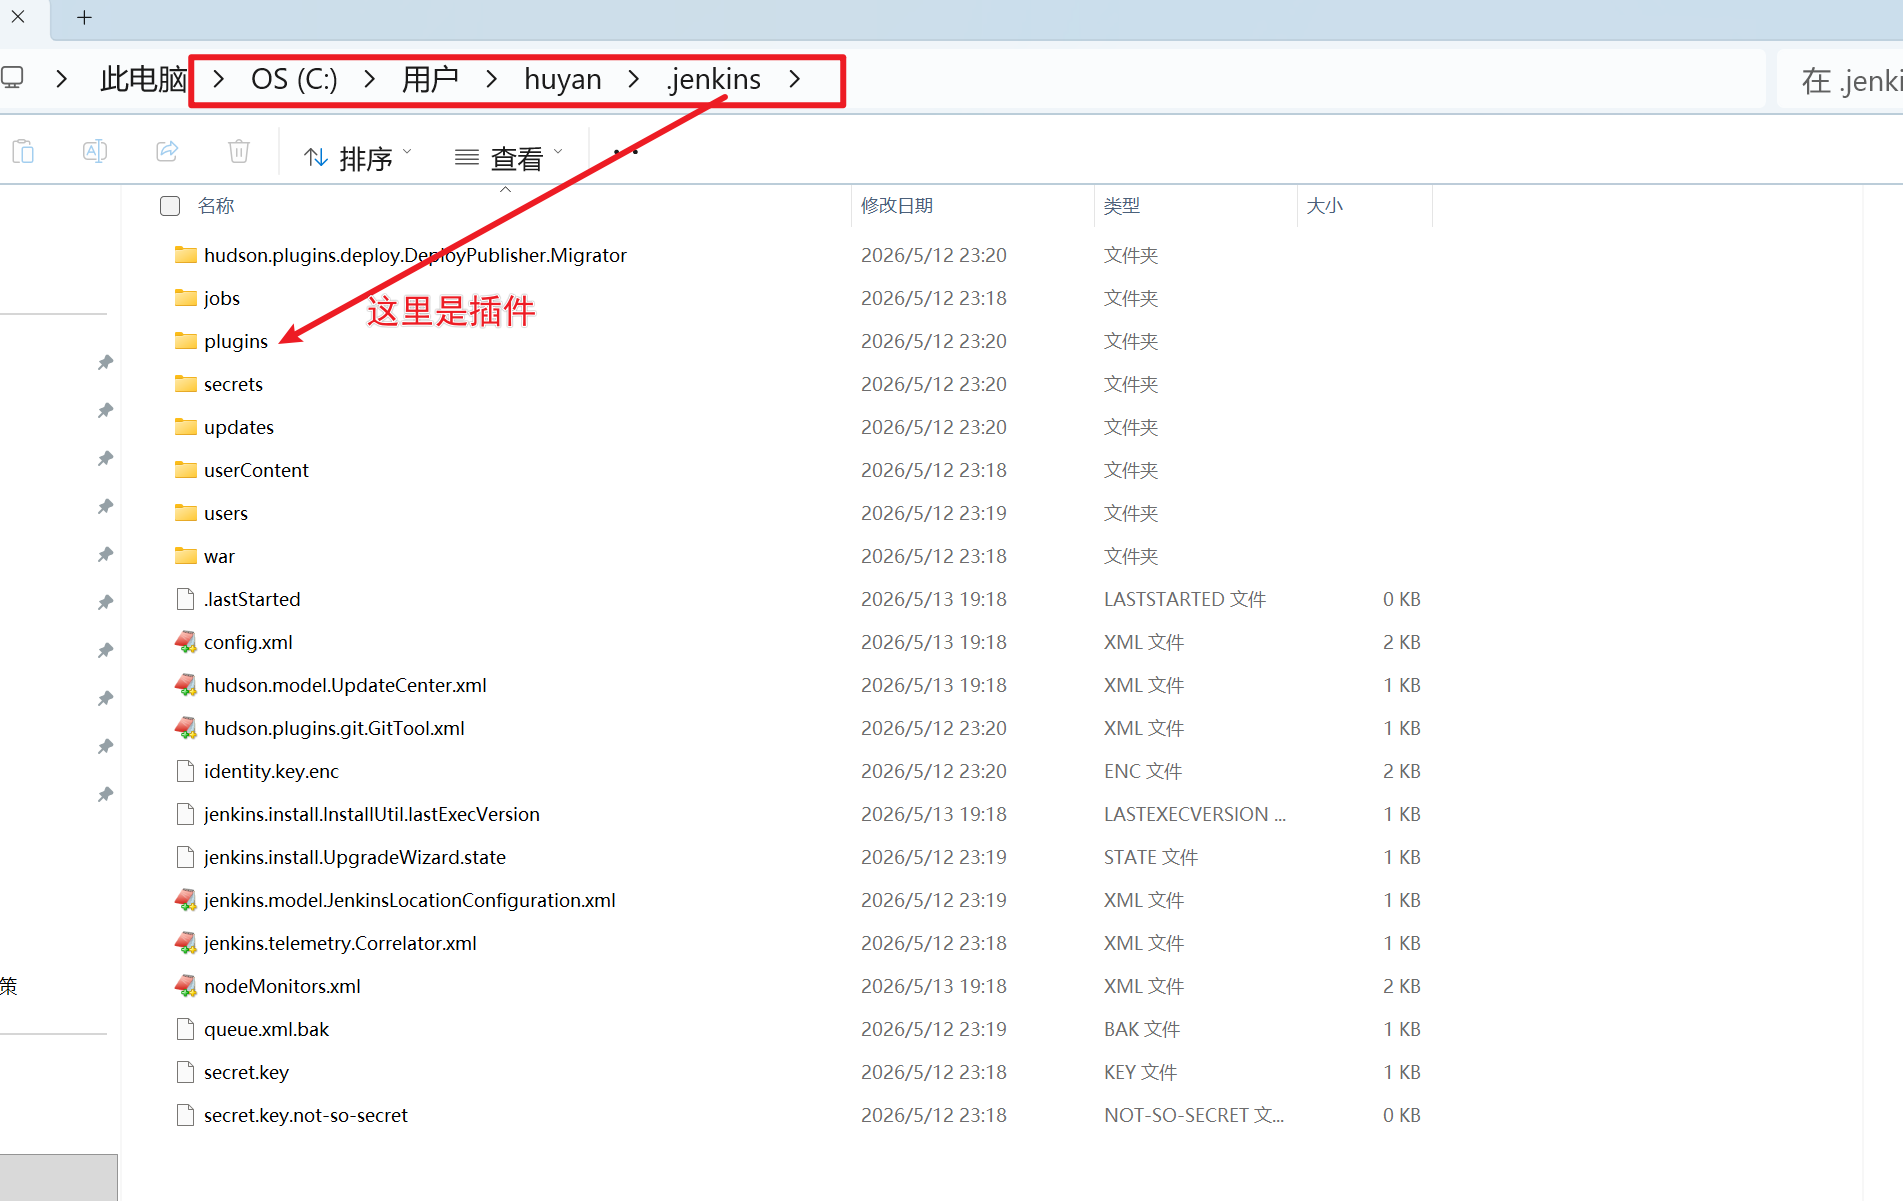
Task: Select the file name plugins
Action: tap(236, 341)
